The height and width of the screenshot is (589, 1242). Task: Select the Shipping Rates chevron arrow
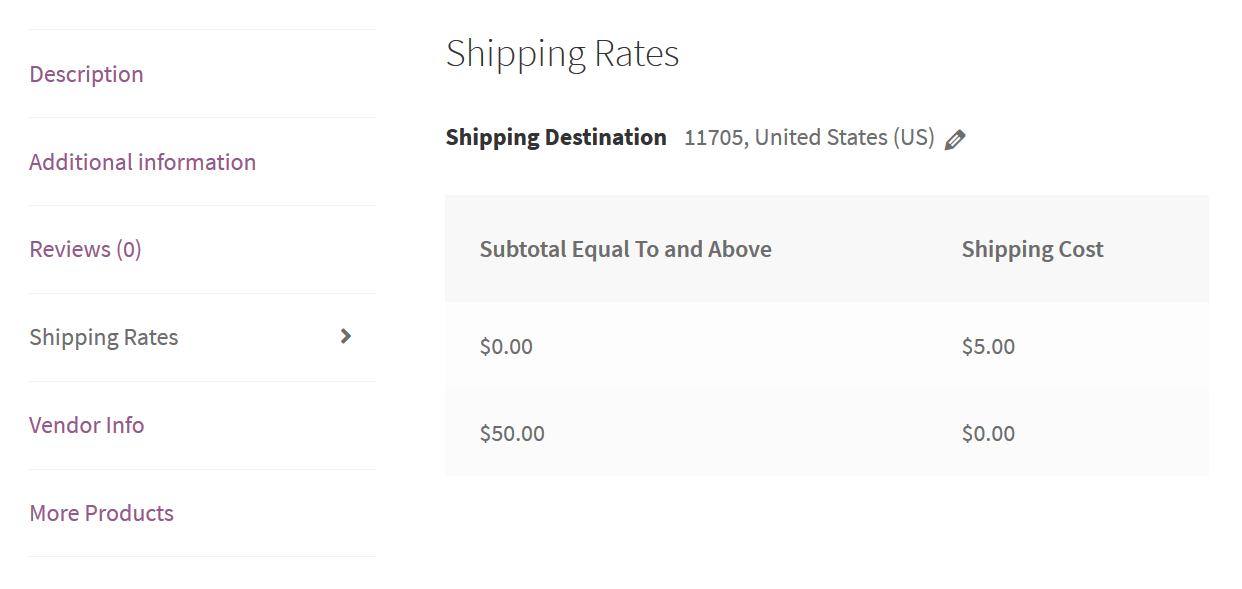(x=346, y=337)
